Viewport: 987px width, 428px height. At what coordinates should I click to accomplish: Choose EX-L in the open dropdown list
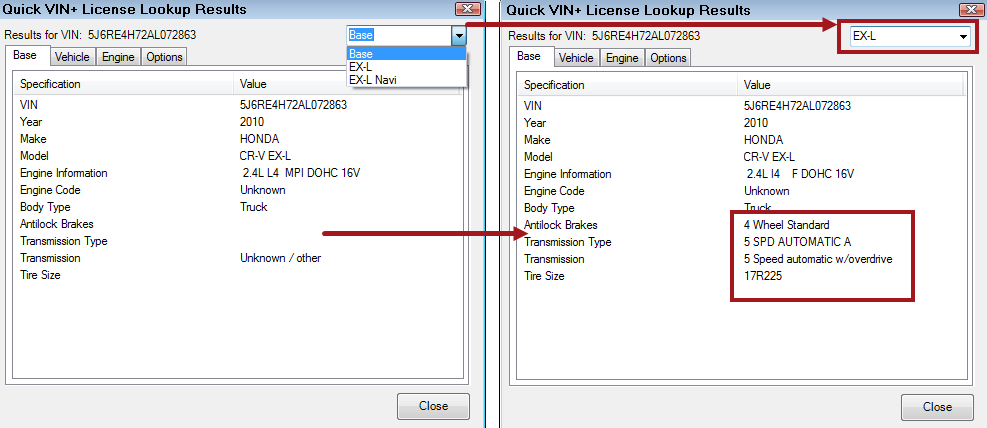point(360,67)
